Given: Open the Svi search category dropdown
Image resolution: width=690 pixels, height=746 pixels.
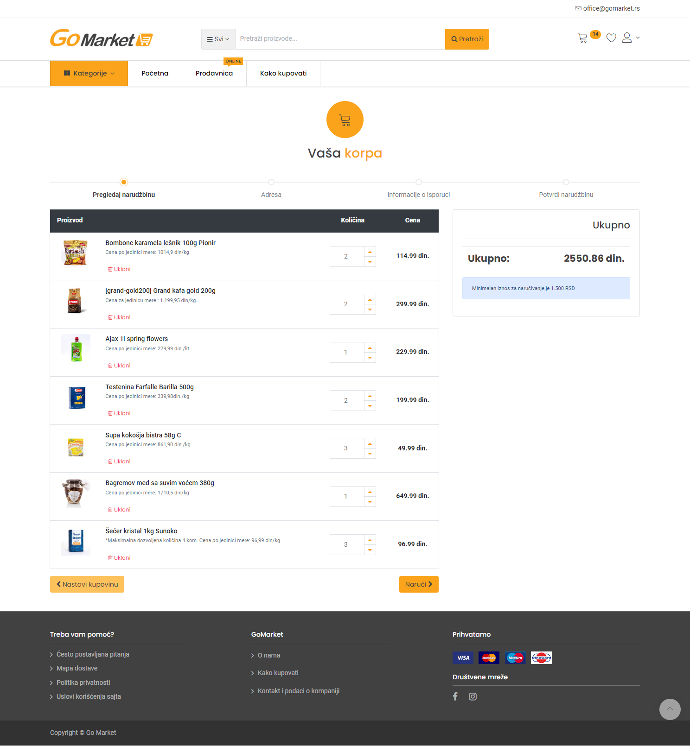Looking at the screenshot, I should [218, 39].
